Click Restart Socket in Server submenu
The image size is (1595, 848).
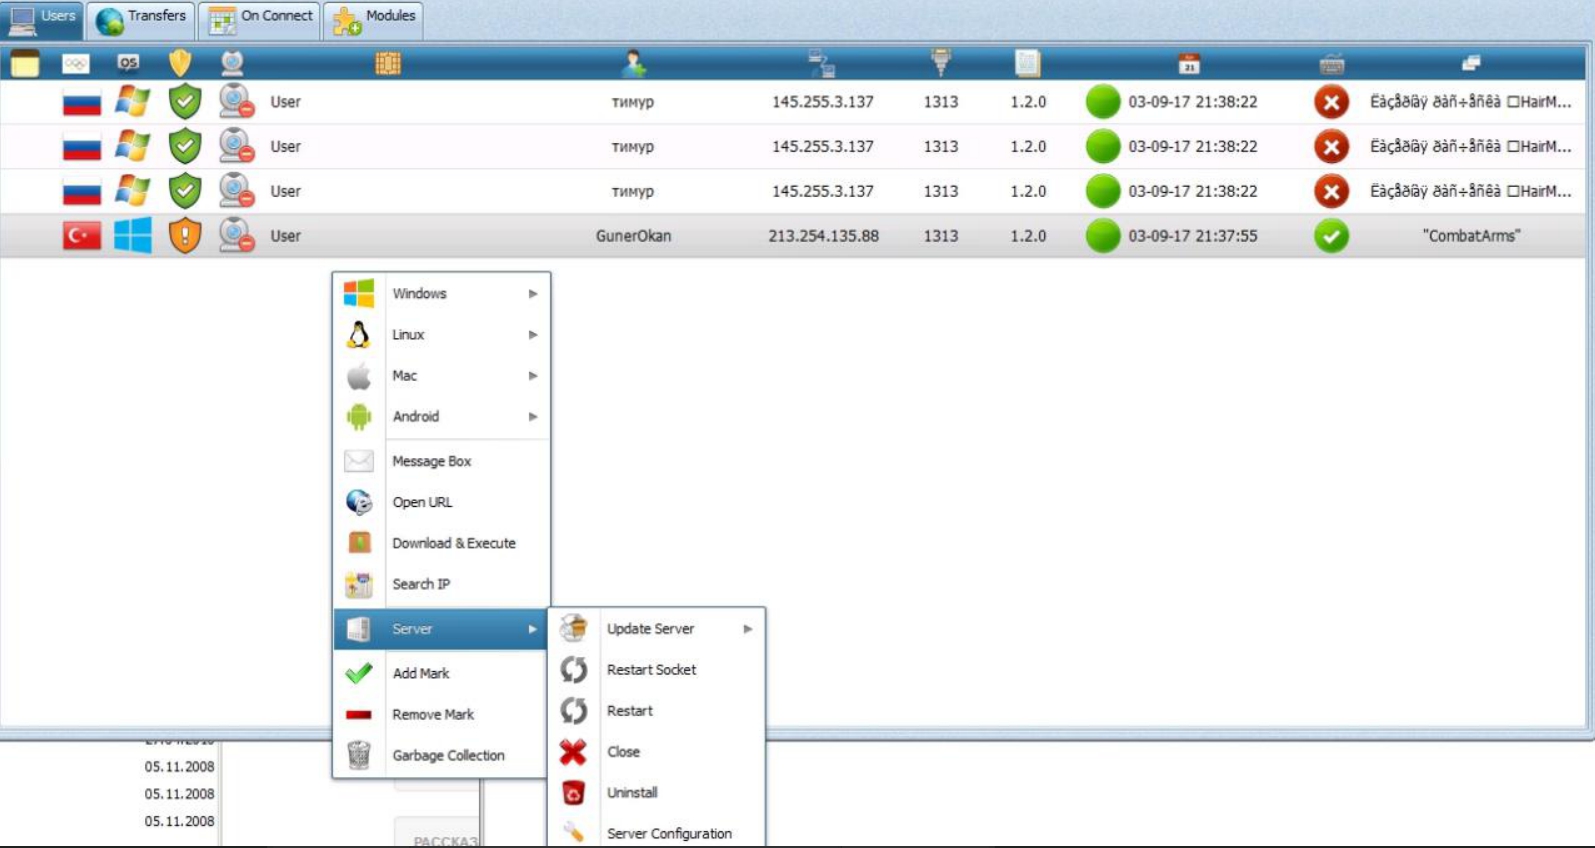(651, 670)
